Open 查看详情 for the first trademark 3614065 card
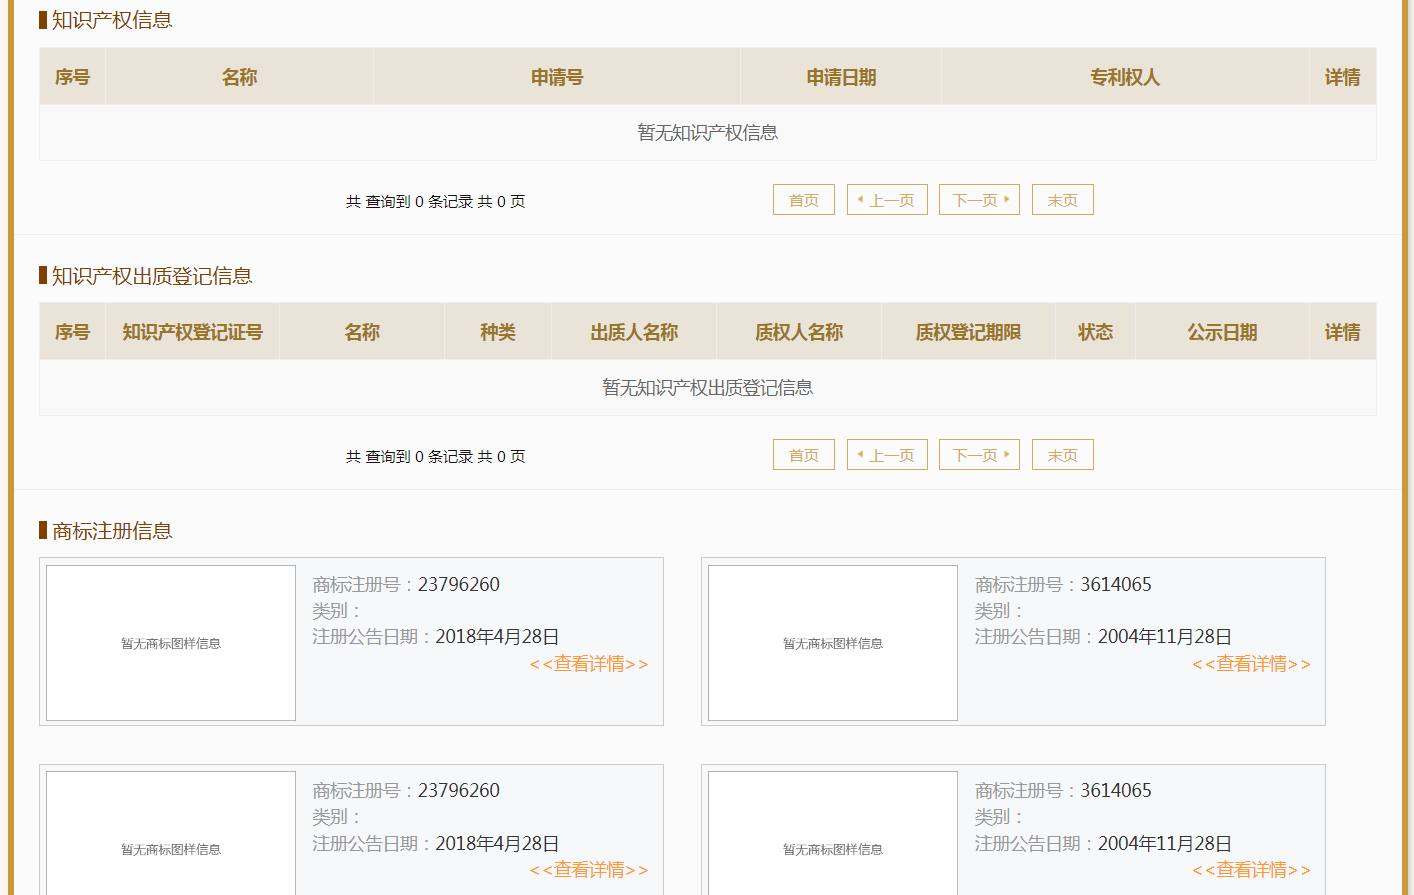Screen dimensions: 1414x895 (x=1251, y=664)
